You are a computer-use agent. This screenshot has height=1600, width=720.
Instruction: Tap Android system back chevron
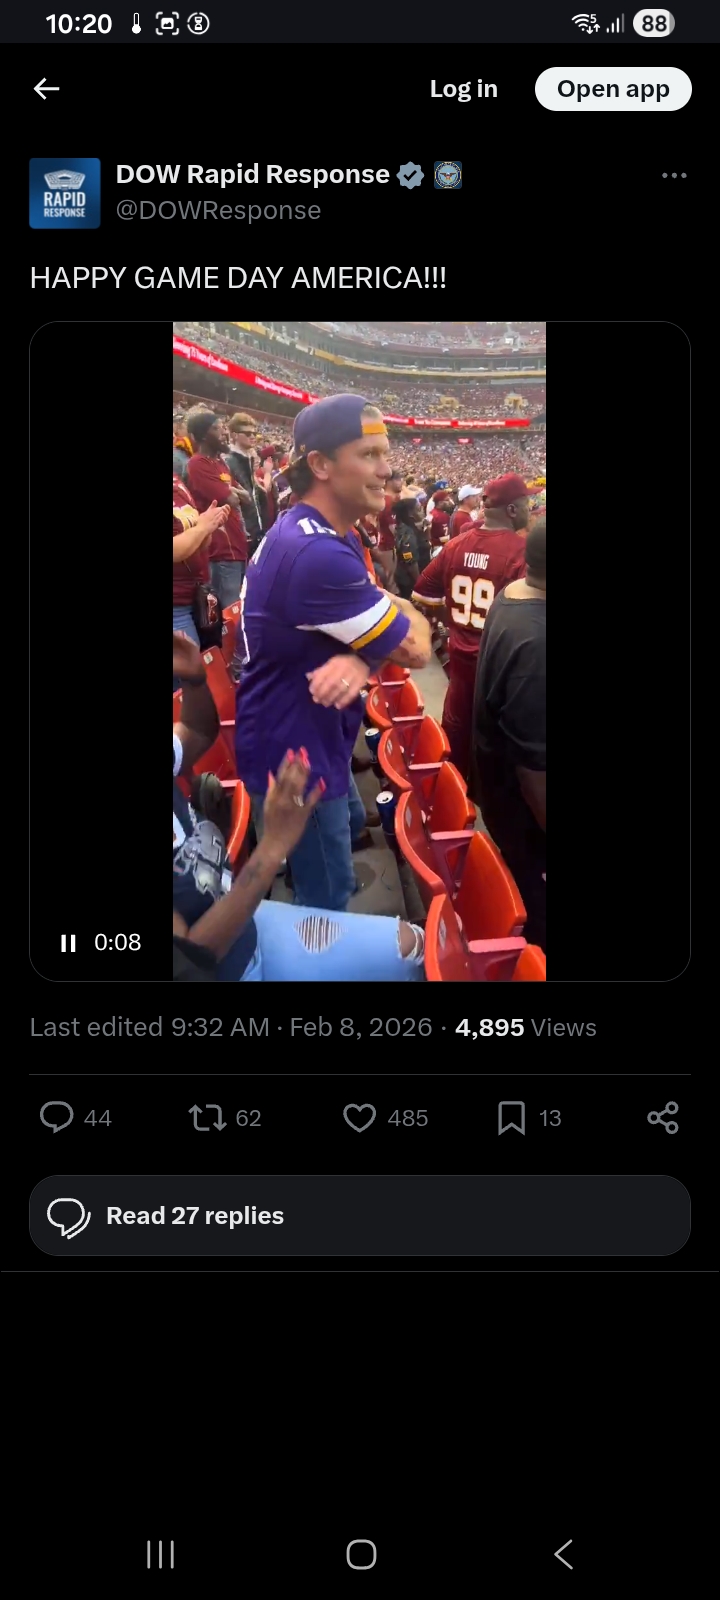tap(564, 1554)
